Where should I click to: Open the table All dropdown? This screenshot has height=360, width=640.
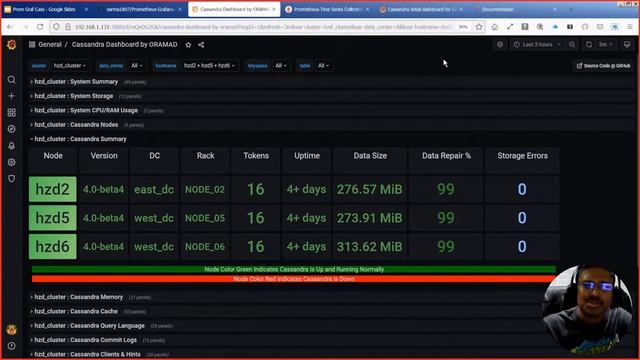pos(323,66)
